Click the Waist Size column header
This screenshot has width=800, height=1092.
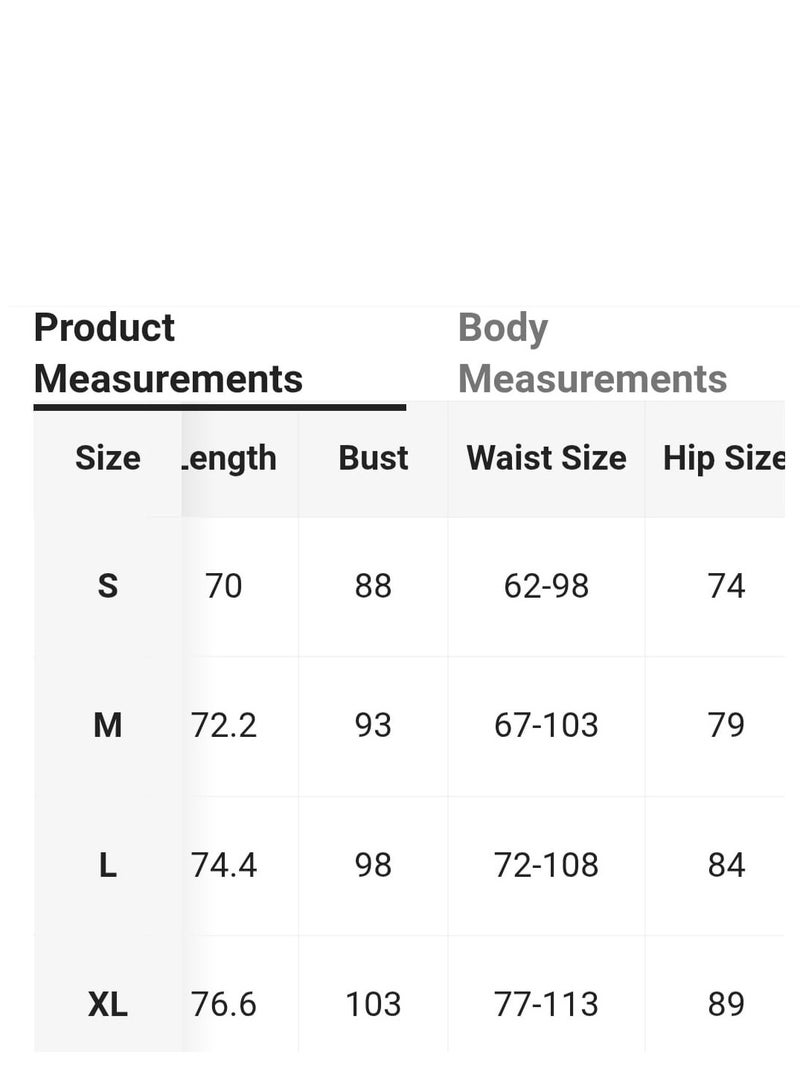547,458
